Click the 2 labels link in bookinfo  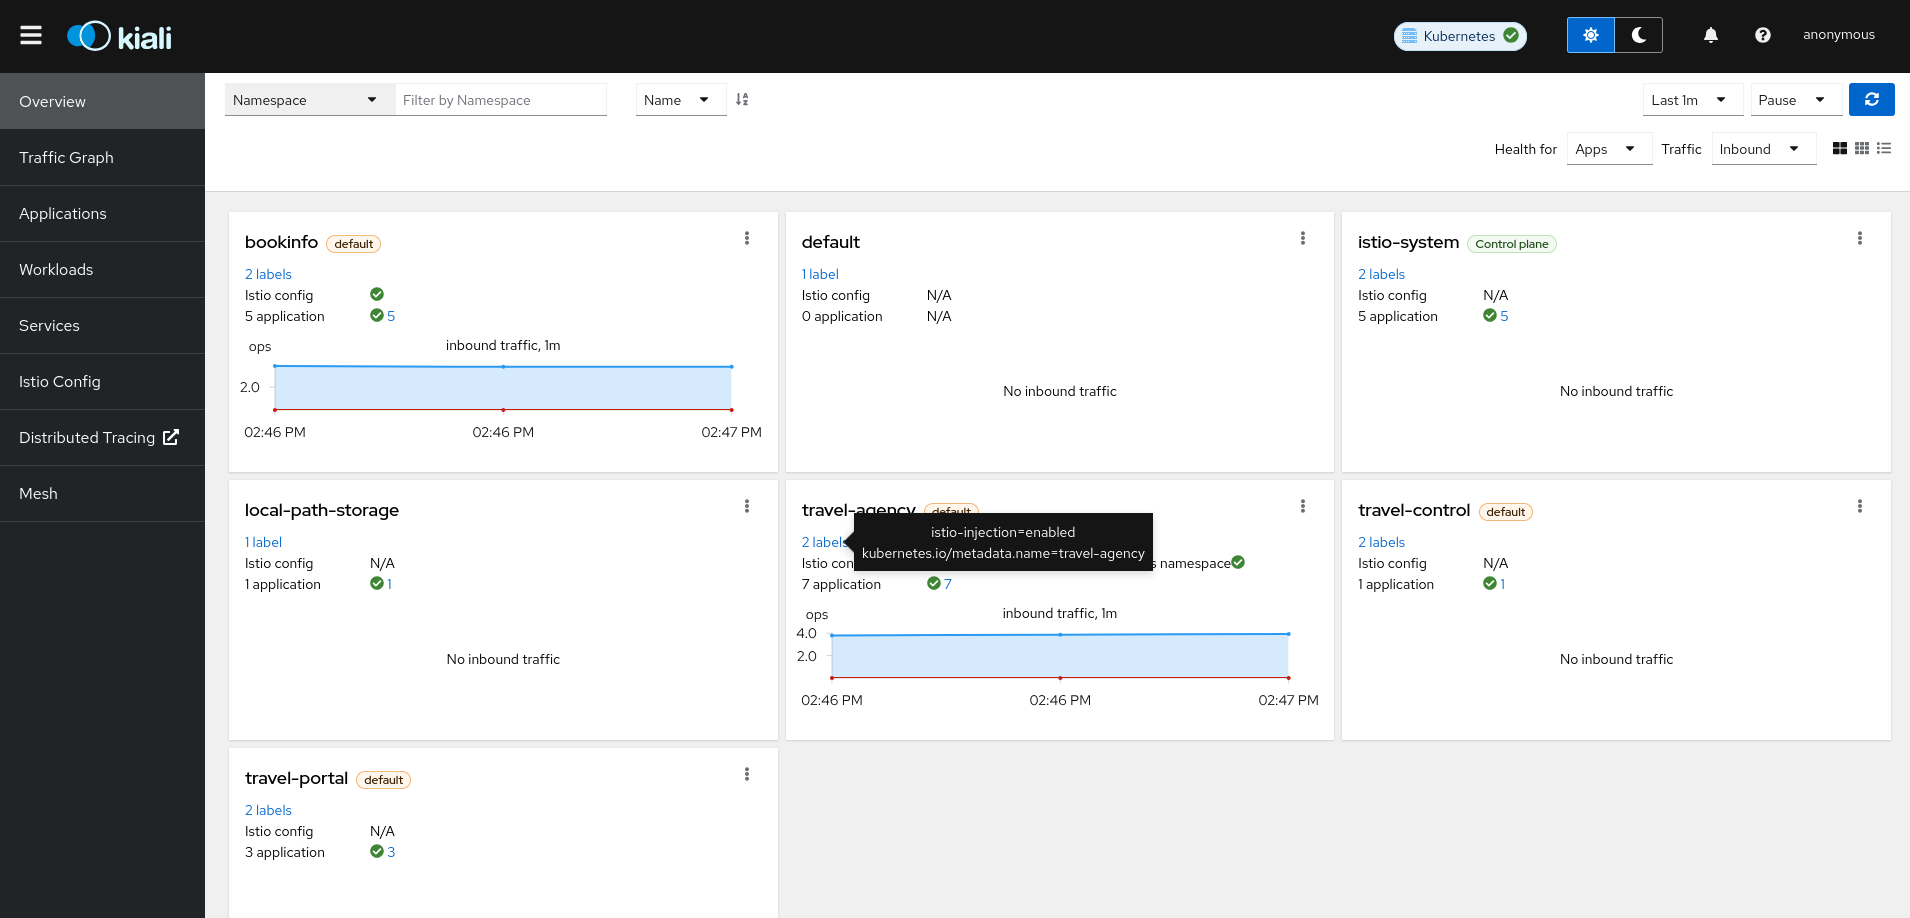268,274
